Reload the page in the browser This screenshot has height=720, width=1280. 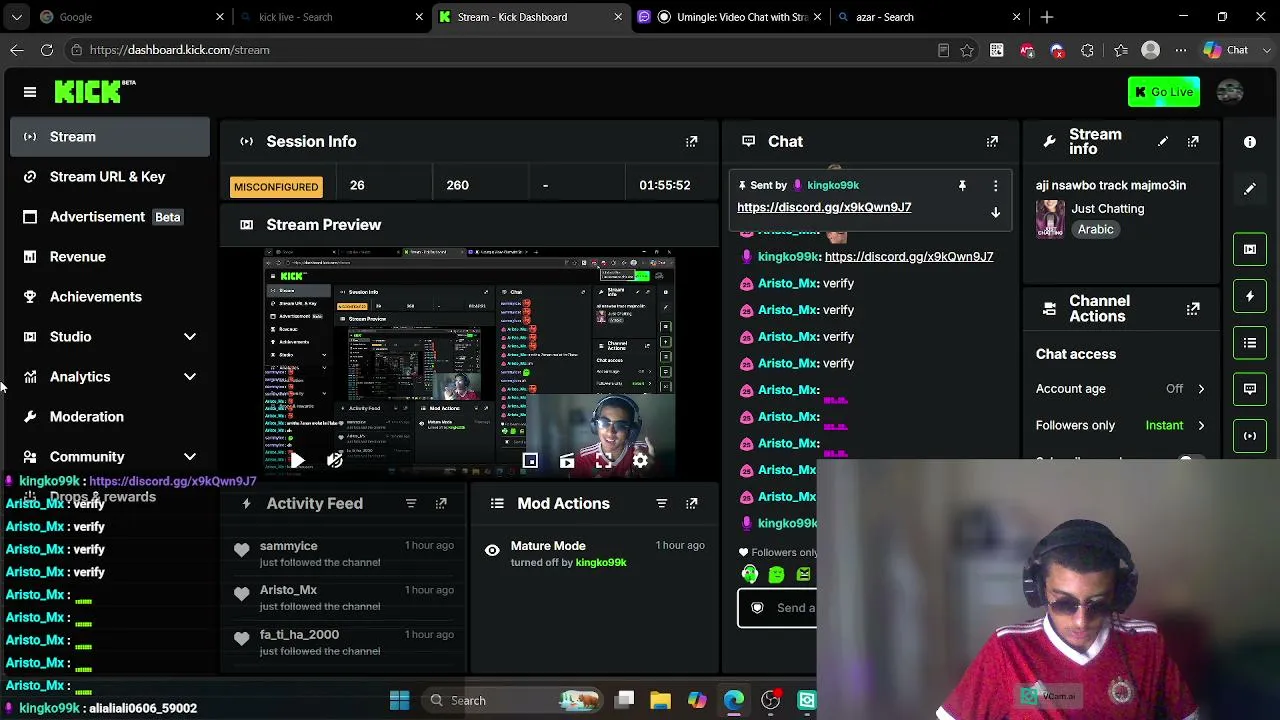[47, 50]
